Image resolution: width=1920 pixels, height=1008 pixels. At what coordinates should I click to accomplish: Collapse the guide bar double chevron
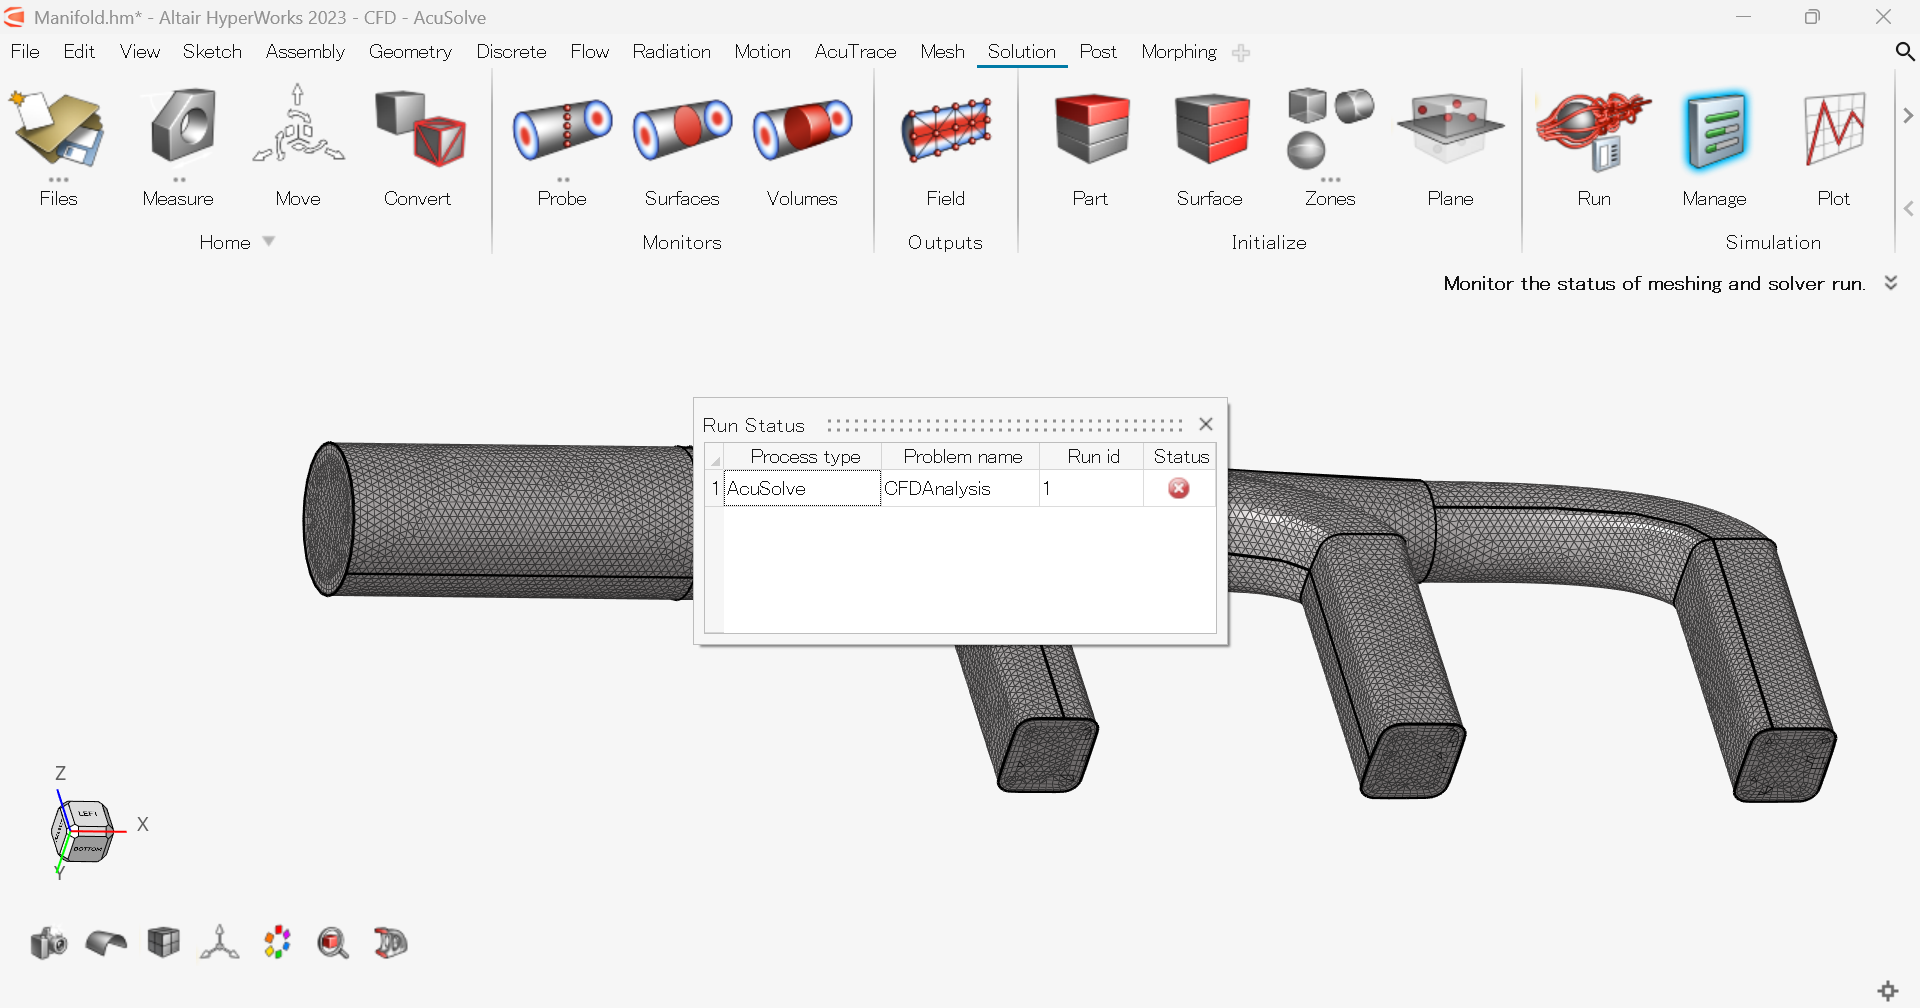1891,283
